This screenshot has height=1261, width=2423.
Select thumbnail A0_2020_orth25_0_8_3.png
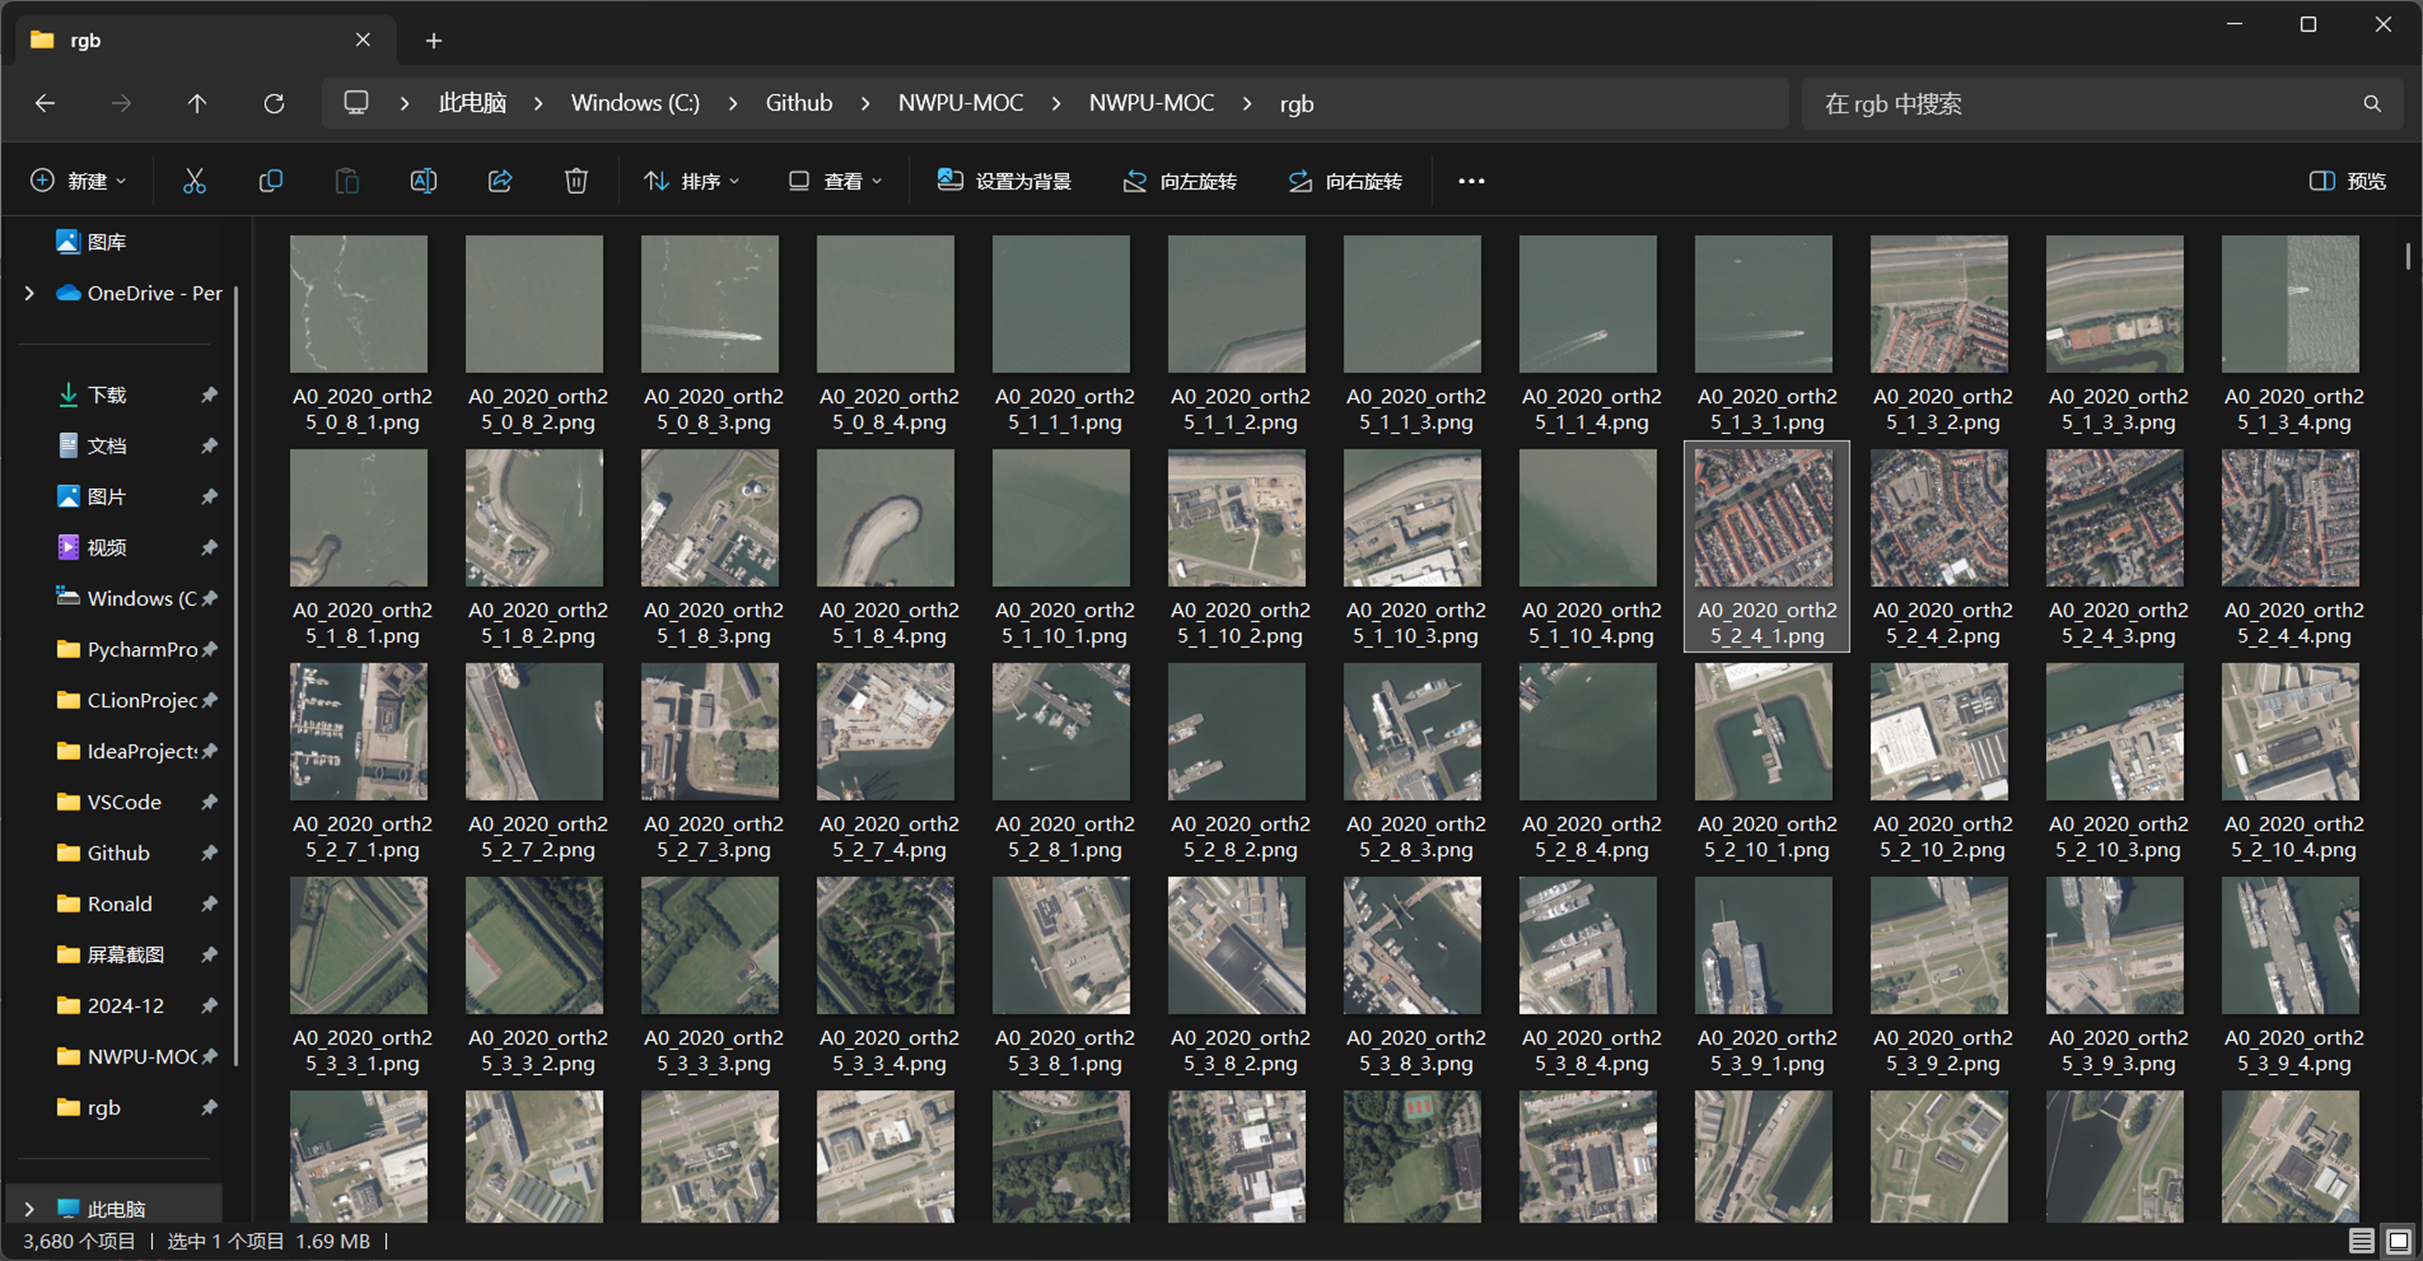[x=710, y=304]
